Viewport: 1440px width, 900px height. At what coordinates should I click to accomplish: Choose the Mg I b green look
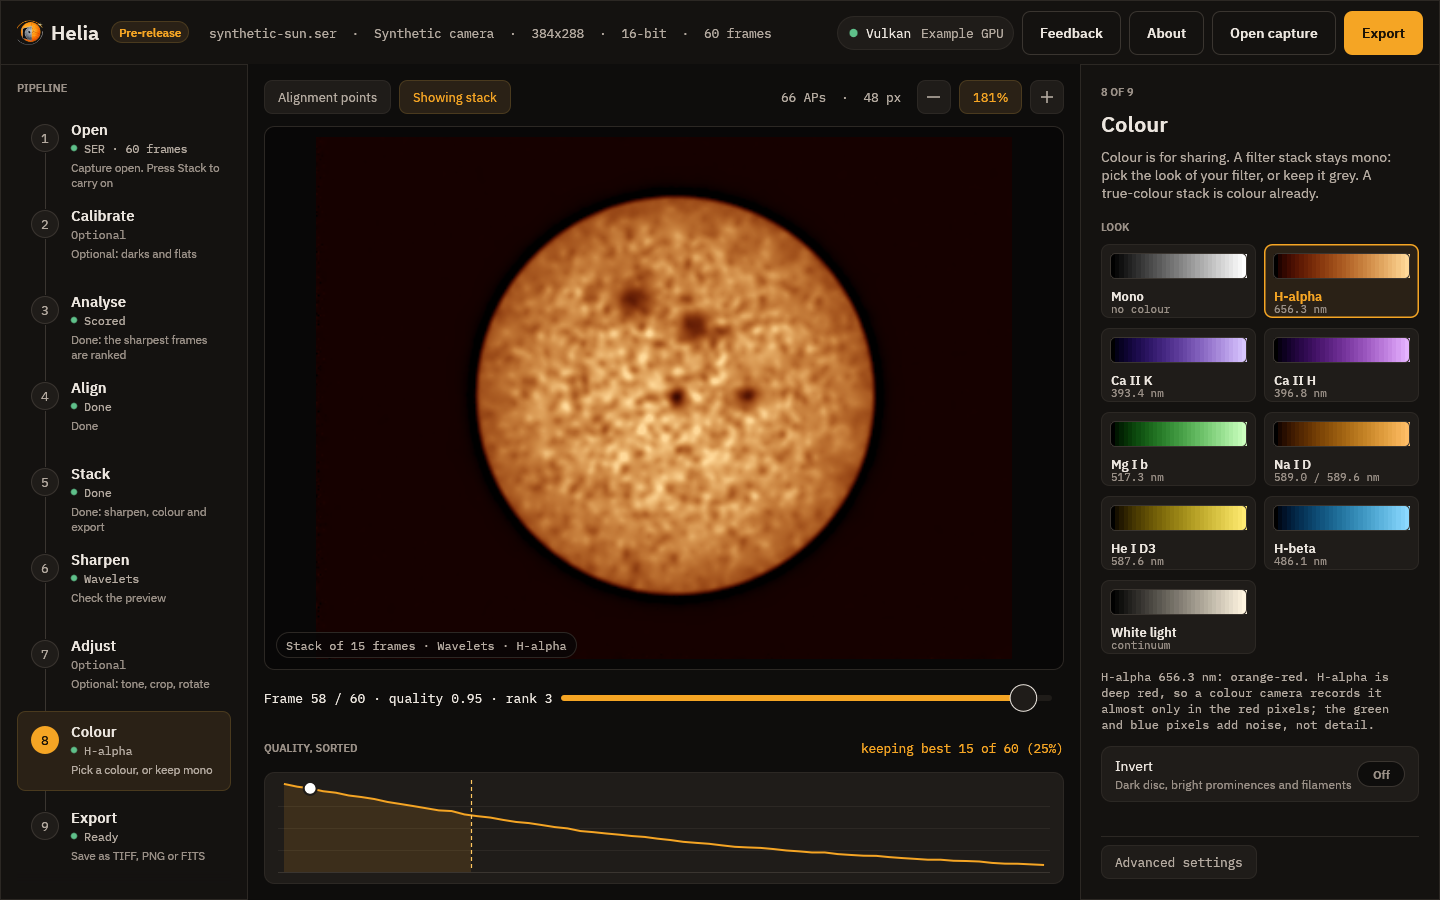click(1178, 449)
